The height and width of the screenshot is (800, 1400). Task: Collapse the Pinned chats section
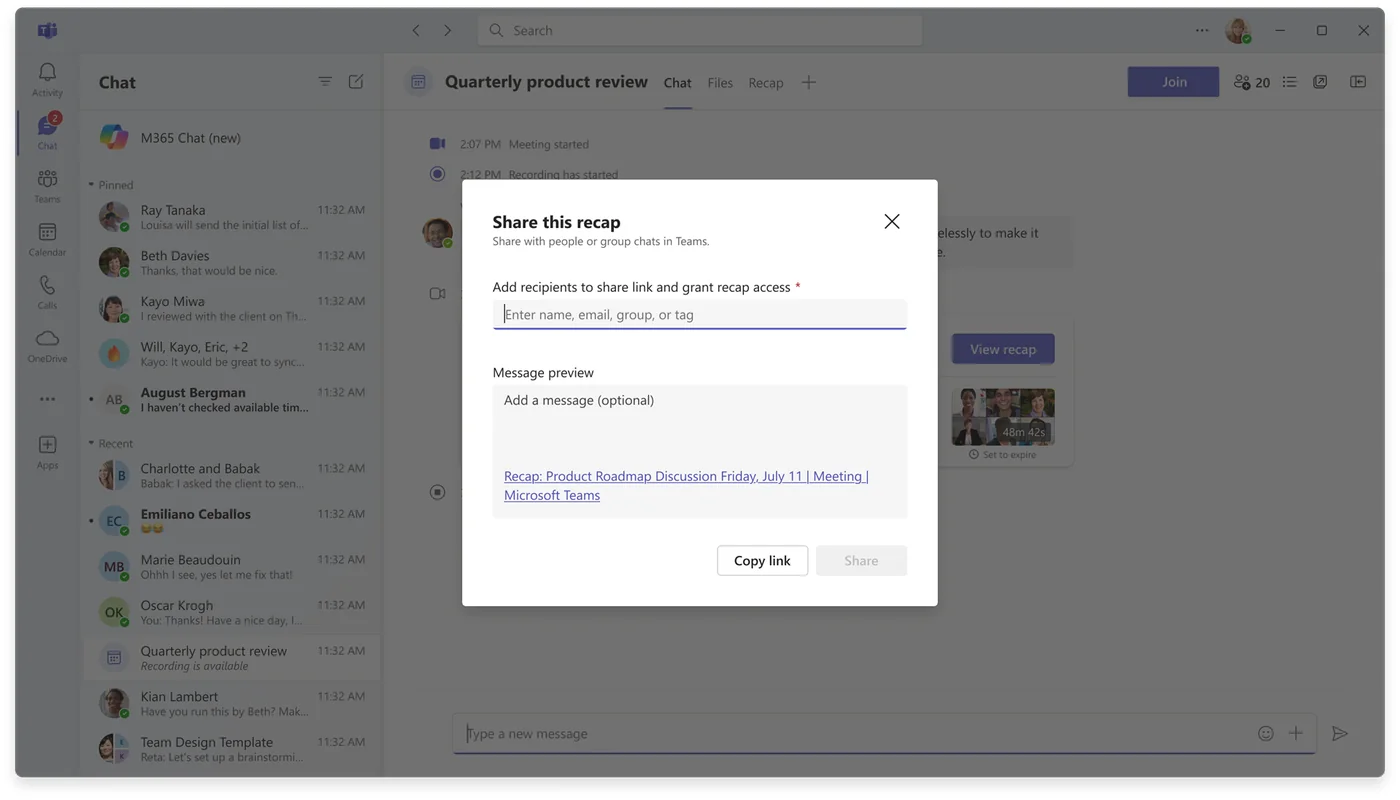tap(110, 185)
